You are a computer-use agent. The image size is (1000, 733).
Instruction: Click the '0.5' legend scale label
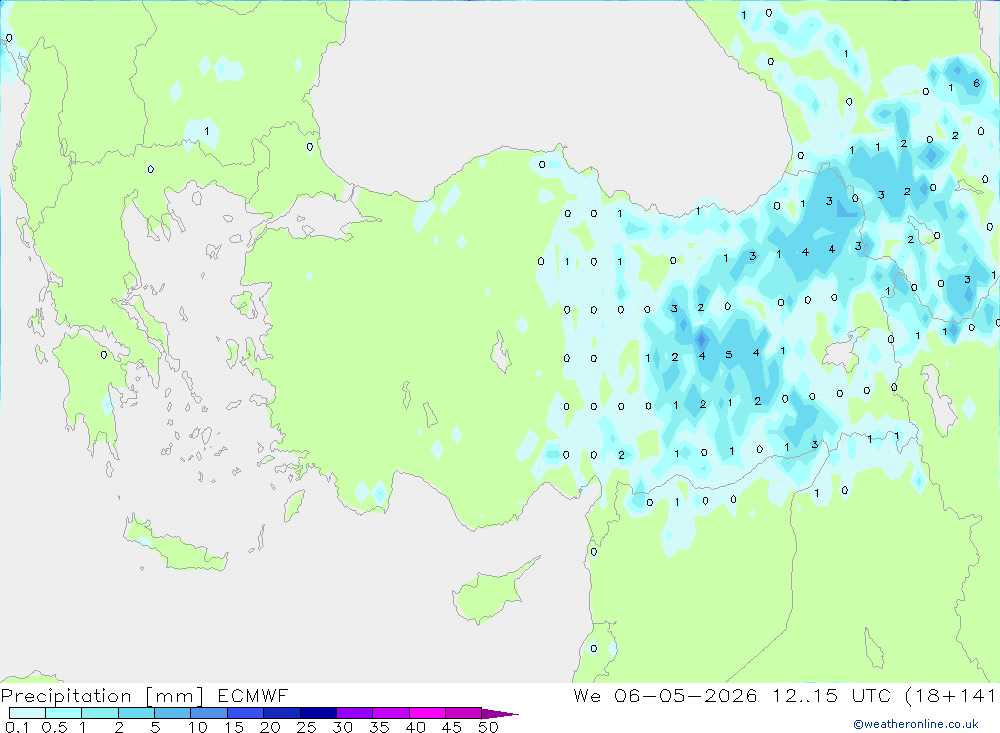[54, 727]
